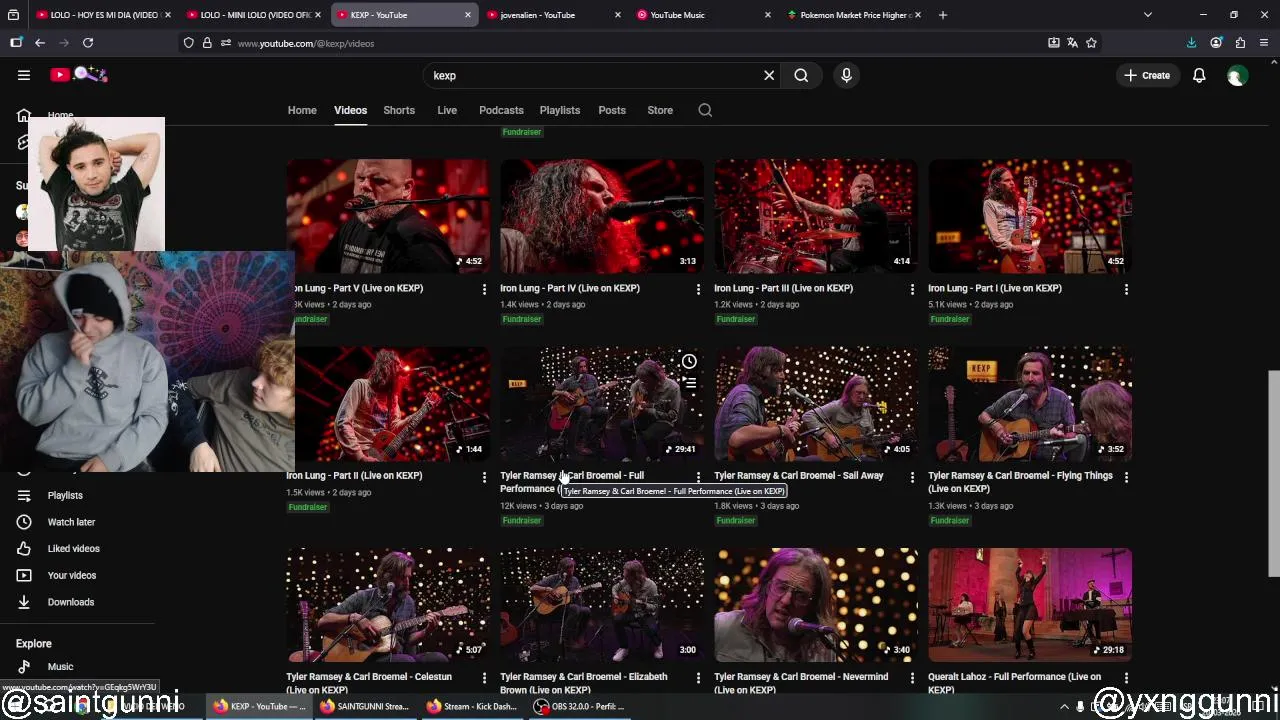List all tabs dropdown

tap(1147, 15)
